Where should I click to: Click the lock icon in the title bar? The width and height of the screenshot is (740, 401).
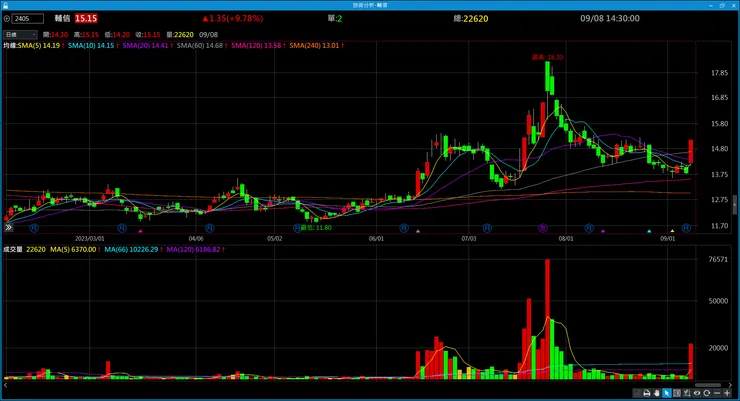coord(5,5)
